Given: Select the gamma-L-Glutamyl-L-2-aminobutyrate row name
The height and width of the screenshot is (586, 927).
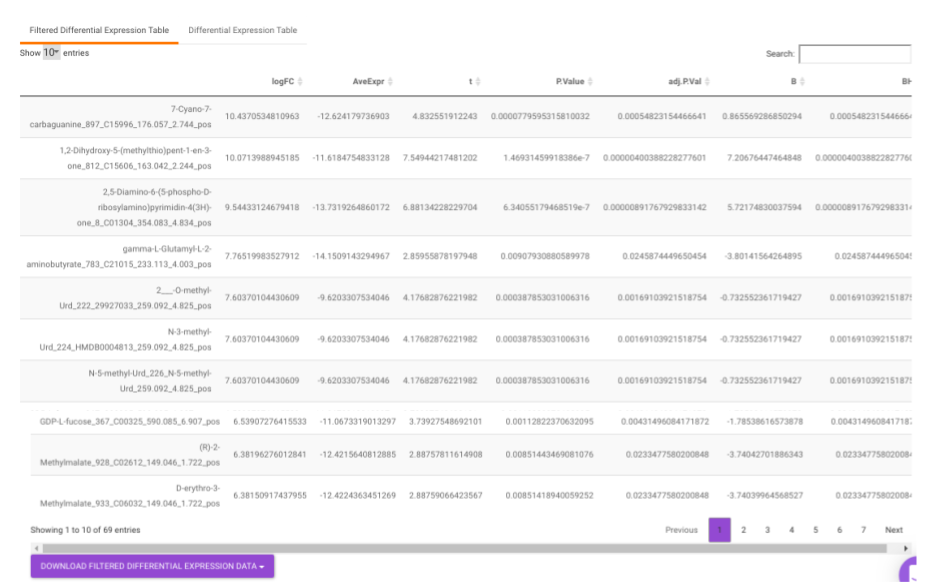Looking at the screenshot, I should [119, 257].
